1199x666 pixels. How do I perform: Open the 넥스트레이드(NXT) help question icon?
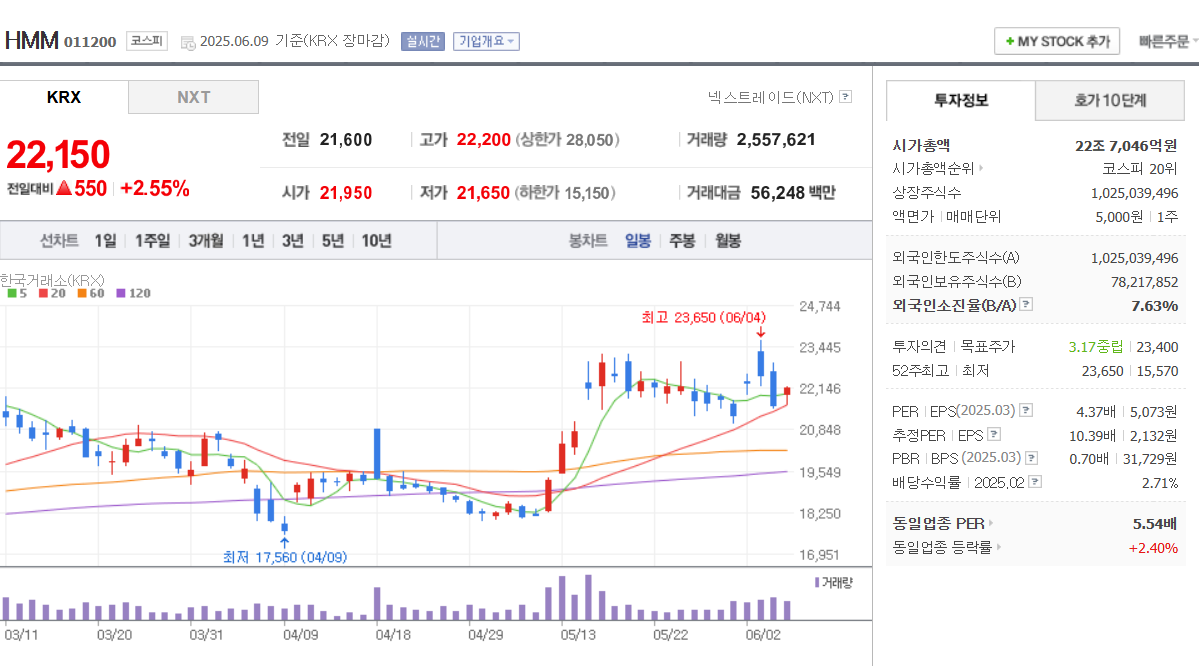846,96
